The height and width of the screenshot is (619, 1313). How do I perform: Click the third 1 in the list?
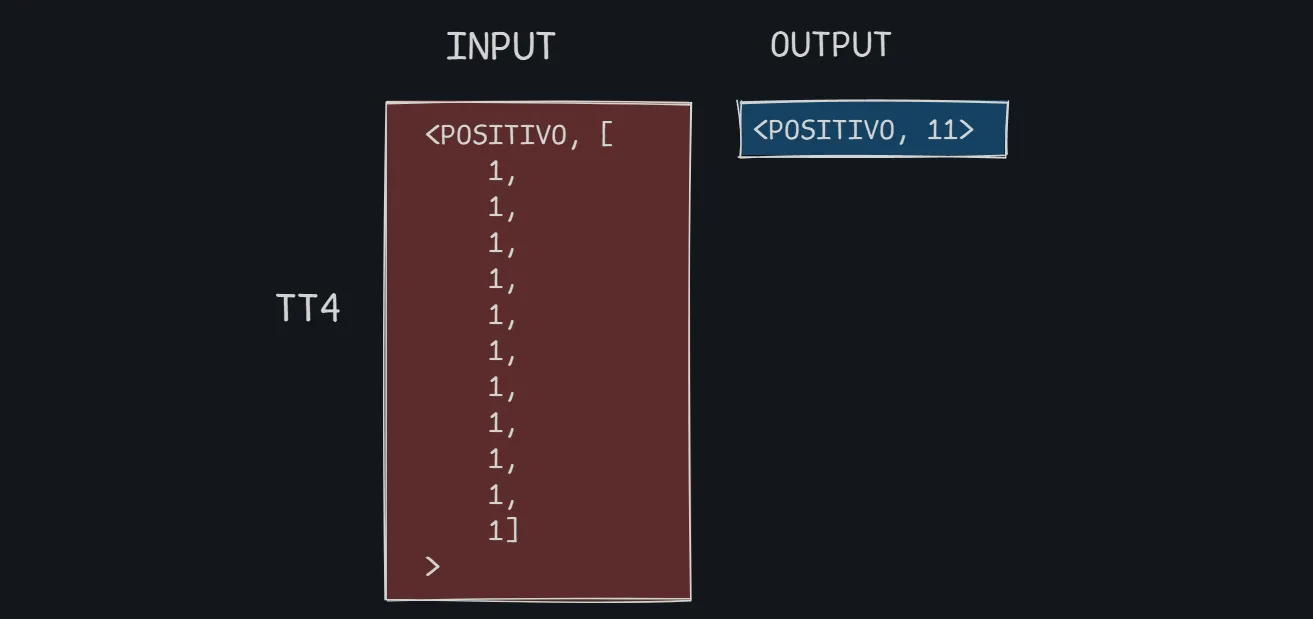(x=495, y=244)
